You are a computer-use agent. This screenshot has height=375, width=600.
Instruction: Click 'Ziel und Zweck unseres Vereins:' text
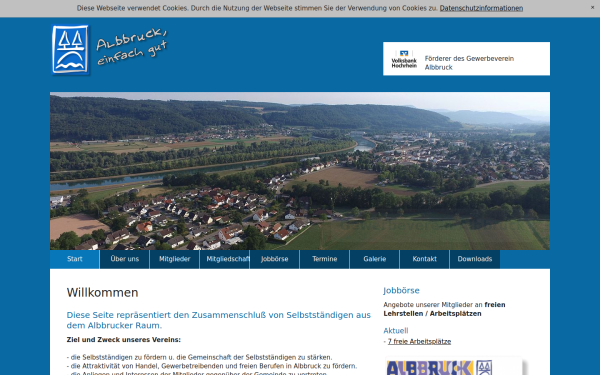click(x=124, y=340)
